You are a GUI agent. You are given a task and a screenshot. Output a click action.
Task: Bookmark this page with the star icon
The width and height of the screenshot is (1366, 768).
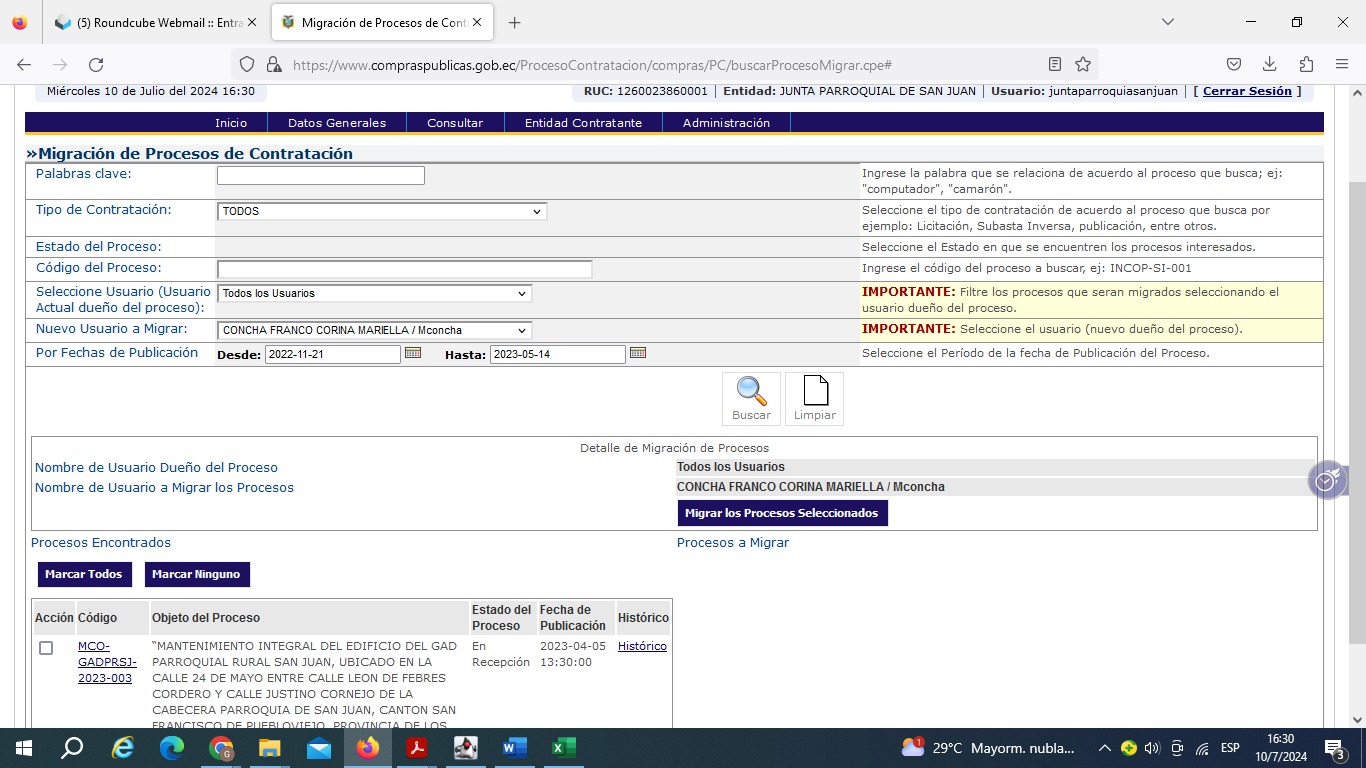(x=1083, y=64)
